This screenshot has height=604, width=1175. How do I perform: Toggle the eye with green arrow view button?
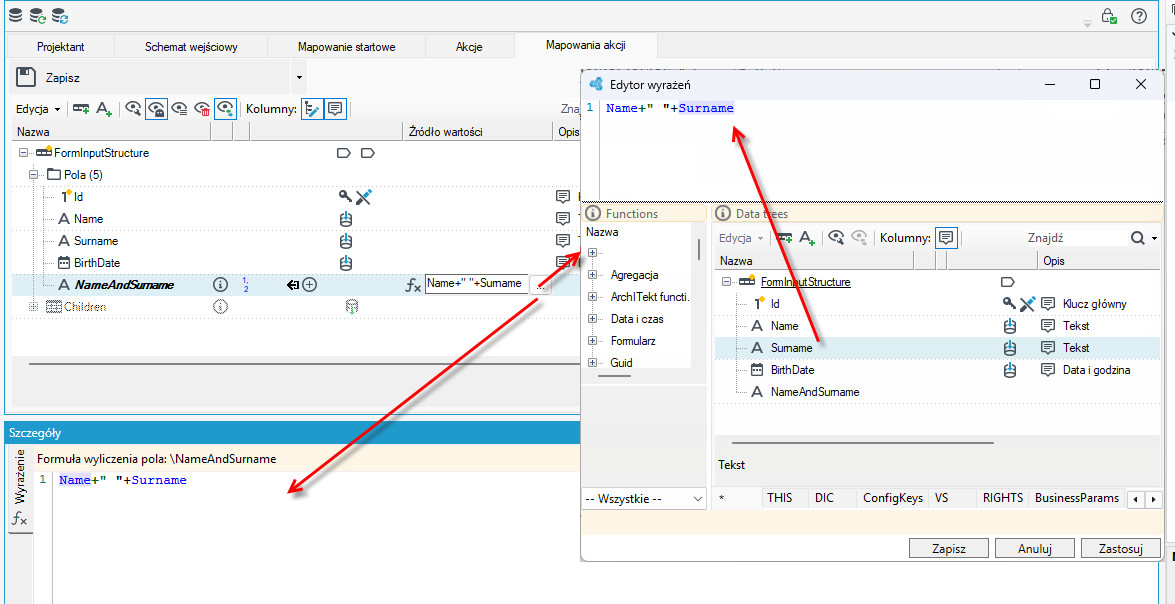pos(226,109)
